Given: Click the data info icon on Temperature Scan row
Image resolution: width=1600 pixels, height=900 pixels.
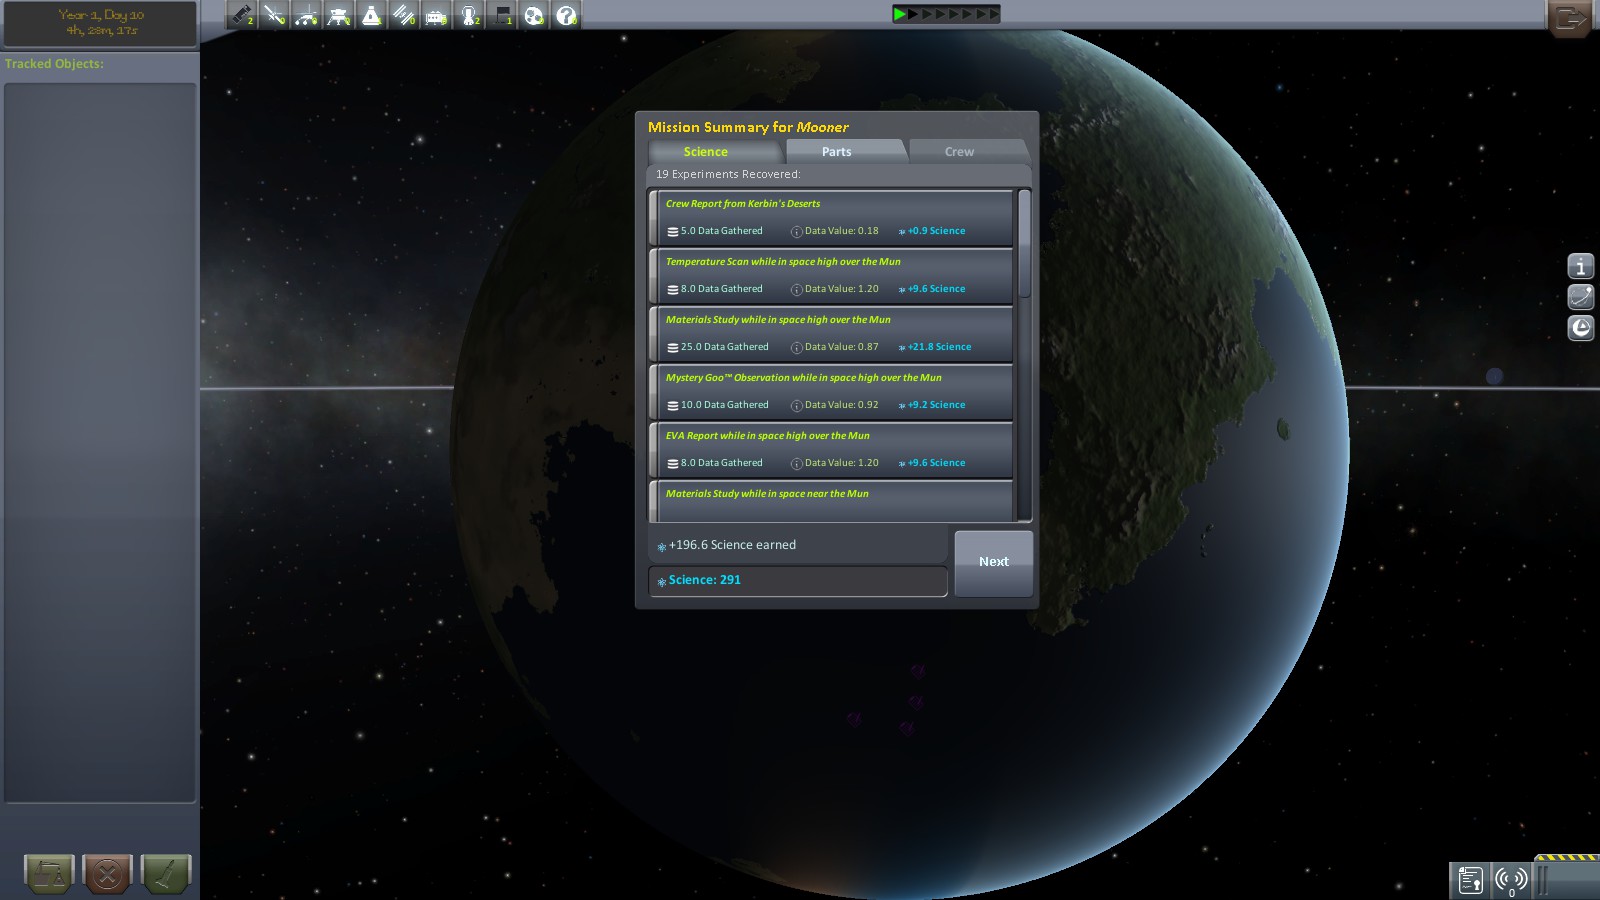Looking at the screenshot, I should [x=797, y=289].
